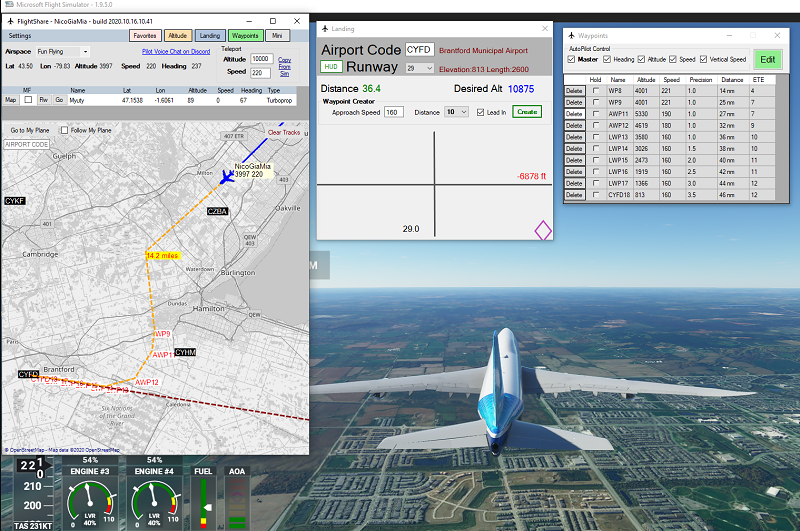Click the yellow 14.2 miles label on map

163,256
